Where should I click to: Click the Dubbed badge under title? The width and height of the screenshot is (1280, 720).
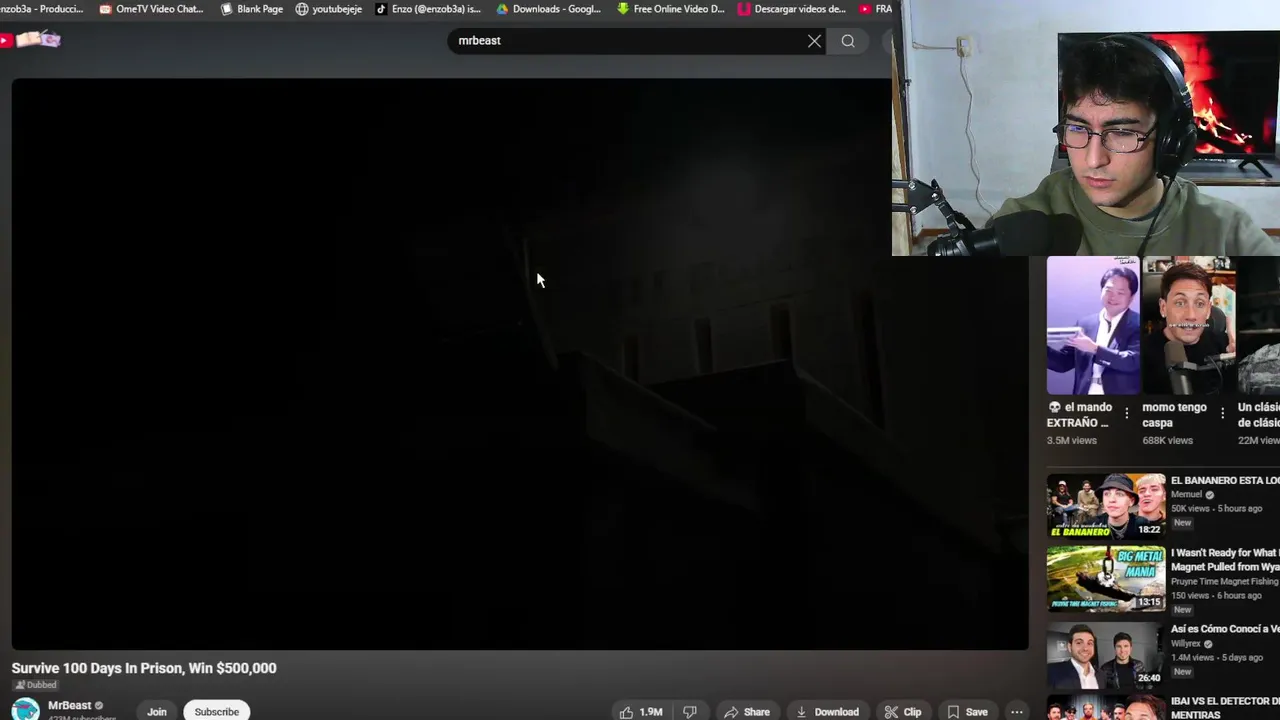tap(36, 685)
